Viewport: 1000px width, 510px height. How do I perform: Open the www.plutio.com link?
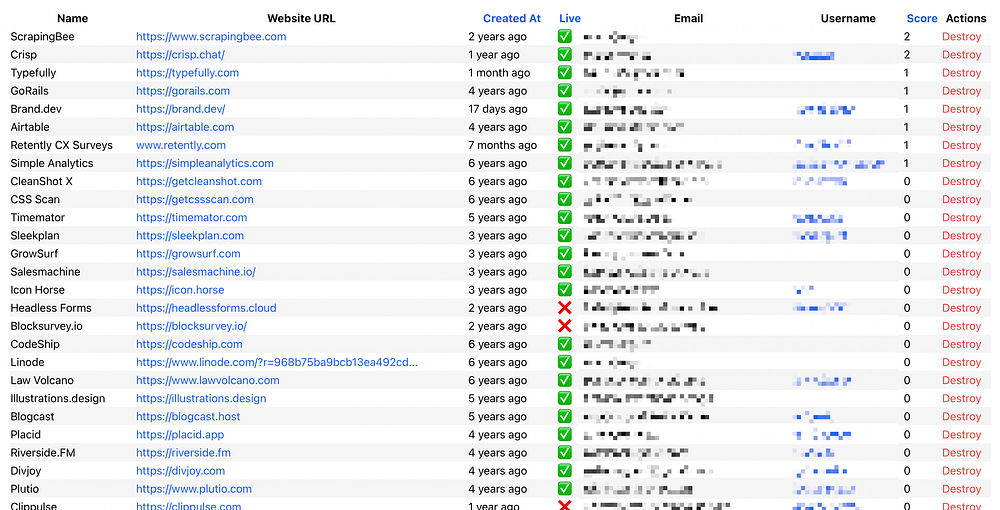(x=194, y=489)
